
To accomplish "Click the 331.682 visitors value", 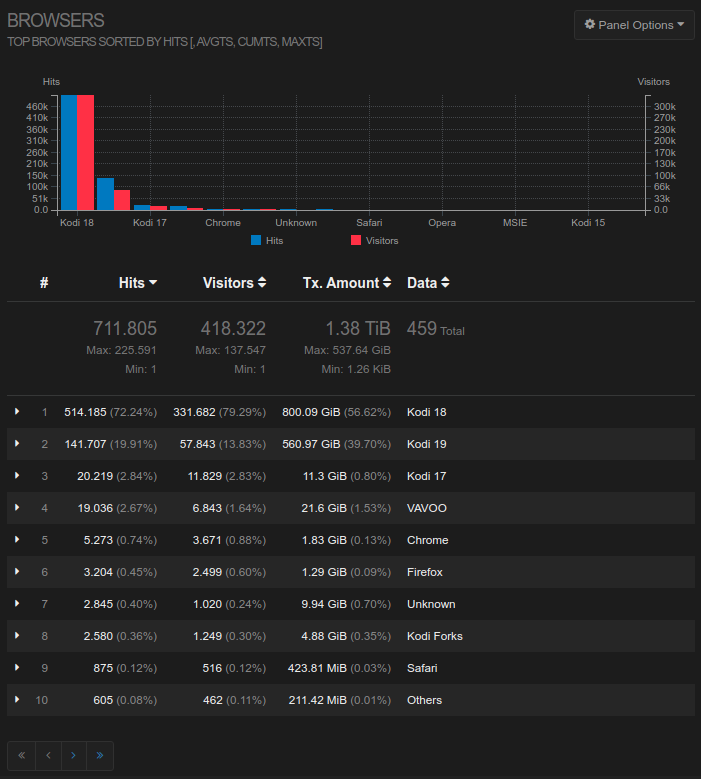I will coord(194,412).
